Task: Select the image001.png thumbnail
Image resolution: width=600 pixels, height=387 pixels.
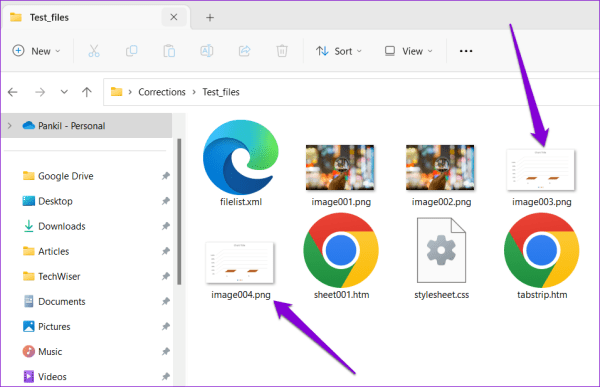Action: [x=340, y=168]
